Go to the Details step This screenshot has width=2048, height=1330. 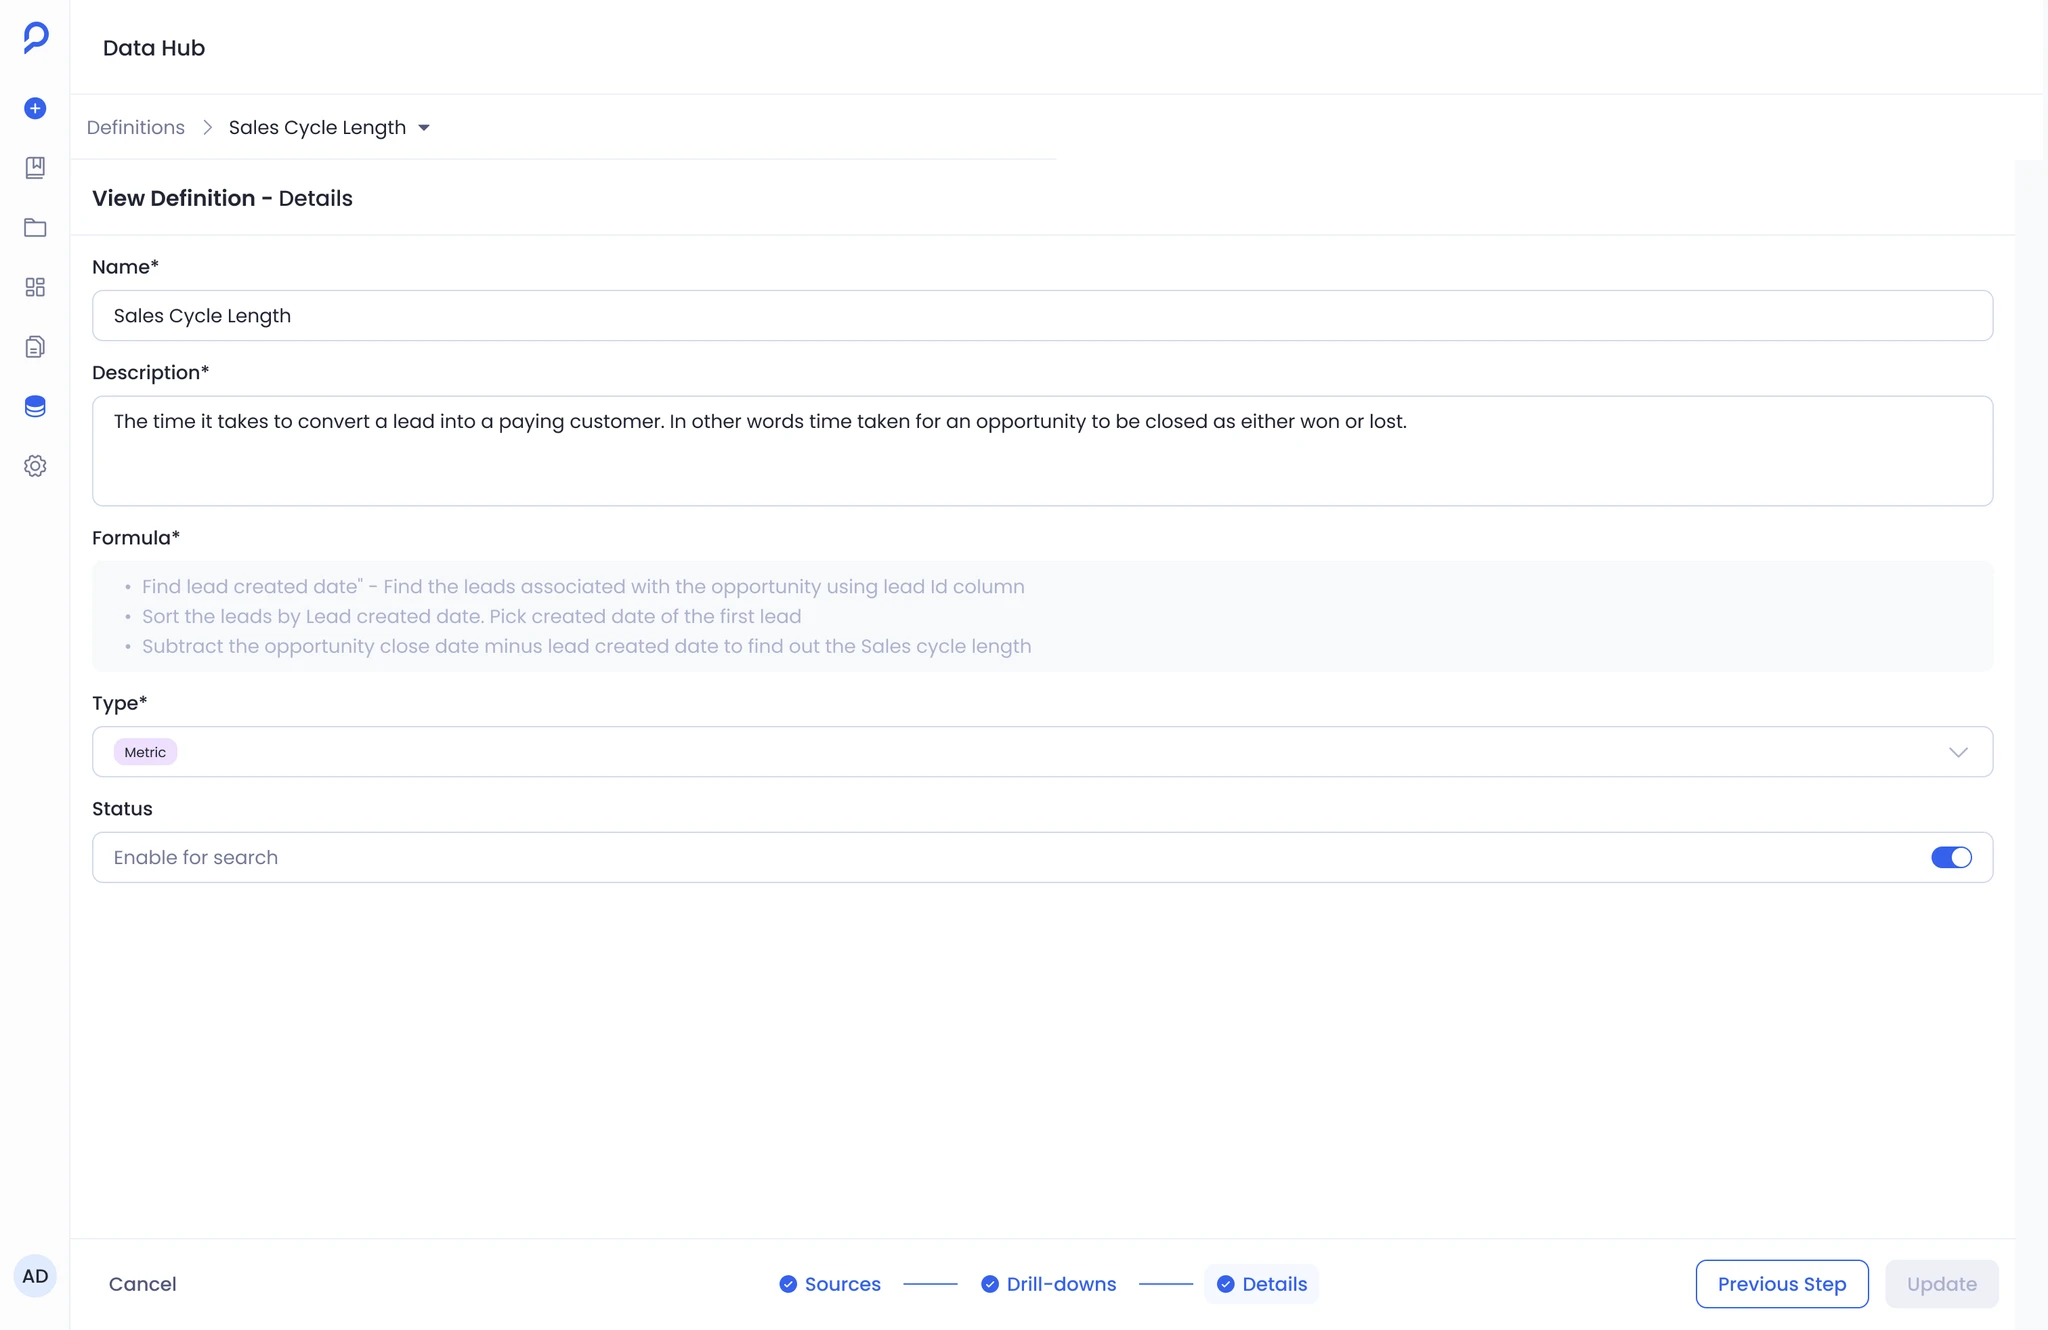(x=1262, y=1284)
